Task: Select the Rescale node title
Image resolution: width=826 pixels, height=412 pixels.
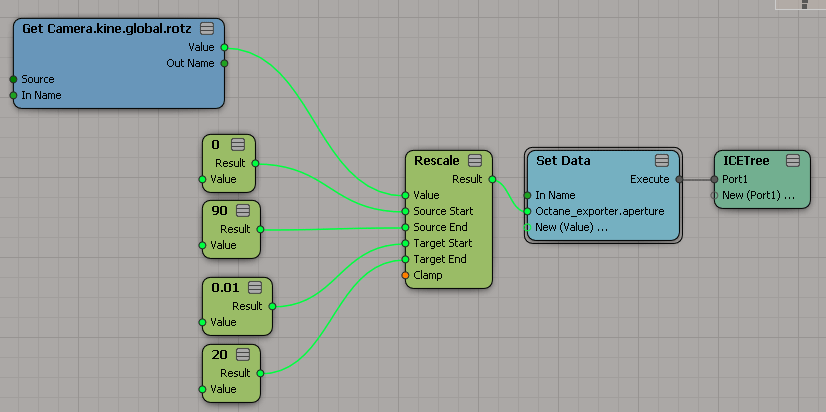Action: (x=437, y=160)
